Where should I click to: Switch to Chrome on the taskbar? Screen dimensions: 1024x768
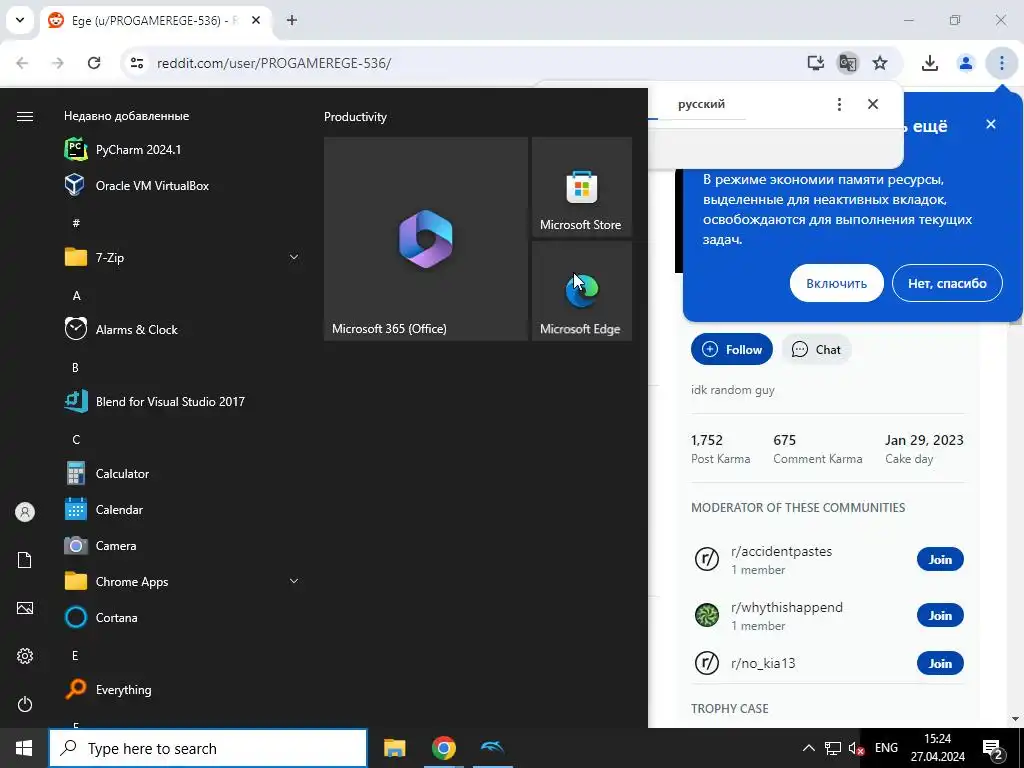(x=443, y=748)
